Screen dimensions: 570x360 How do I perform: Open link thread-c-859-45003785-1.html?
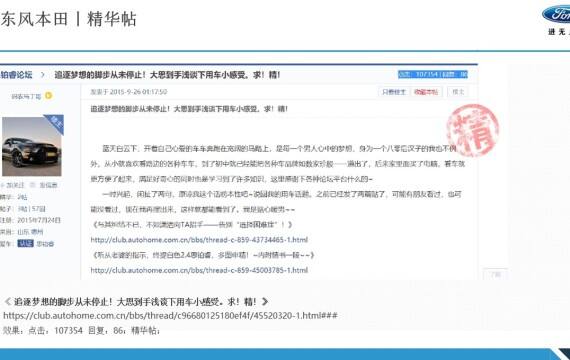pyautogui.click(x=199, y=270)
